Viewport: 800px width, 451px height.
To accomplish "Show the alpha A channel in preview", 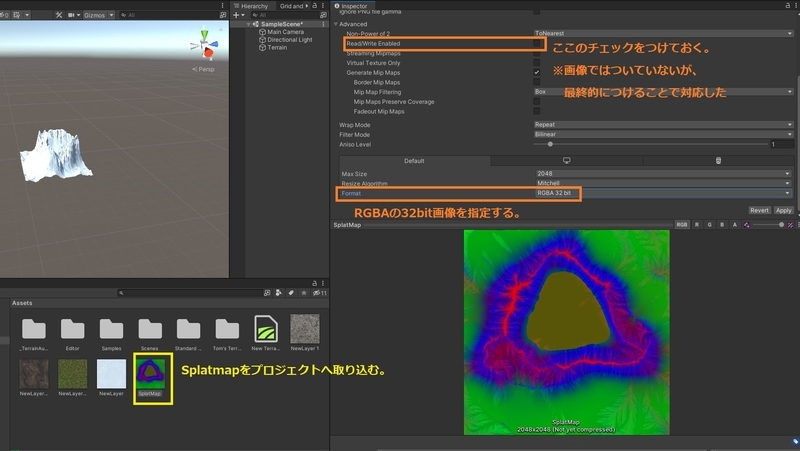I will coord(735,224).
